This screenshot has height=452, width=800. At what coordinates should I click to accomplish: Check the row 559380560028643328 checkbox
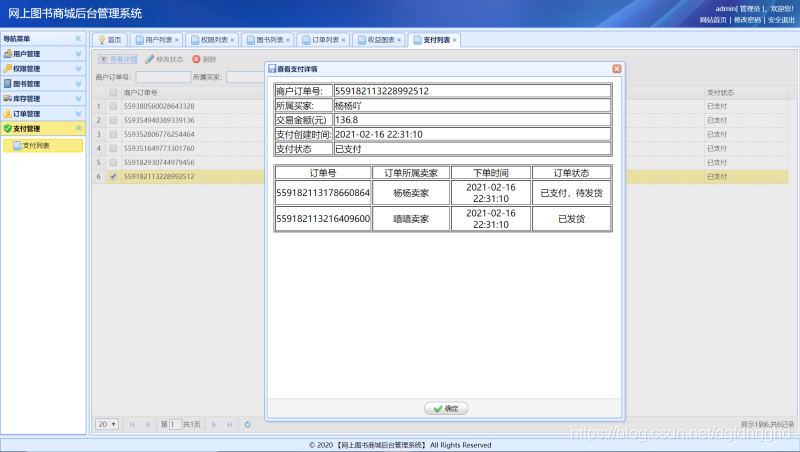click(113, 106)
